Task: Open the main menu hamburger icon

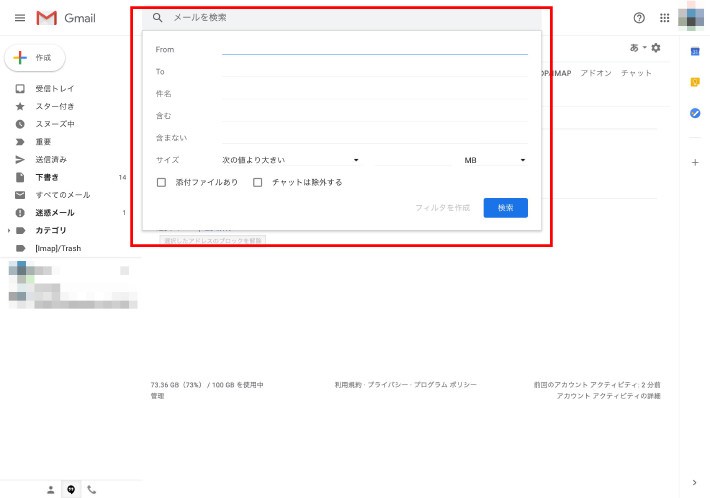Action: [20, 18]
